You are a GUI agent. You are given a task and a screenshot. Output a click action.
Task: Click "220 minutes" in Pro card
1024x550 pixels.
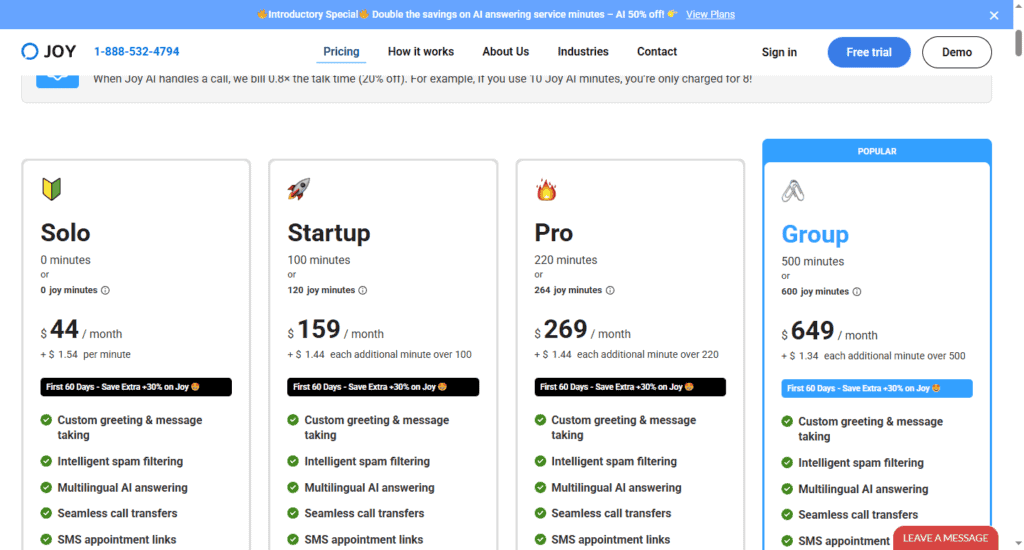click(566, 259)
